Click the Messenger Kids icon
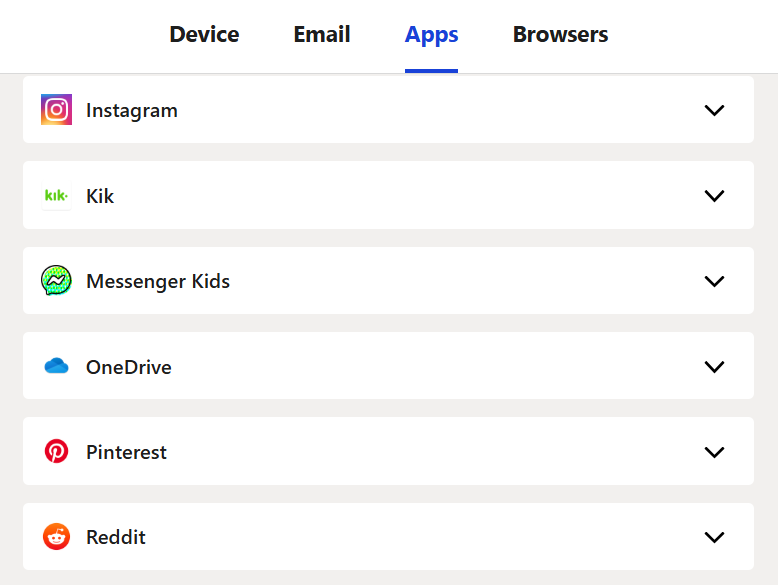This screenshot has height=585, width=778. (x=56, y=281)
